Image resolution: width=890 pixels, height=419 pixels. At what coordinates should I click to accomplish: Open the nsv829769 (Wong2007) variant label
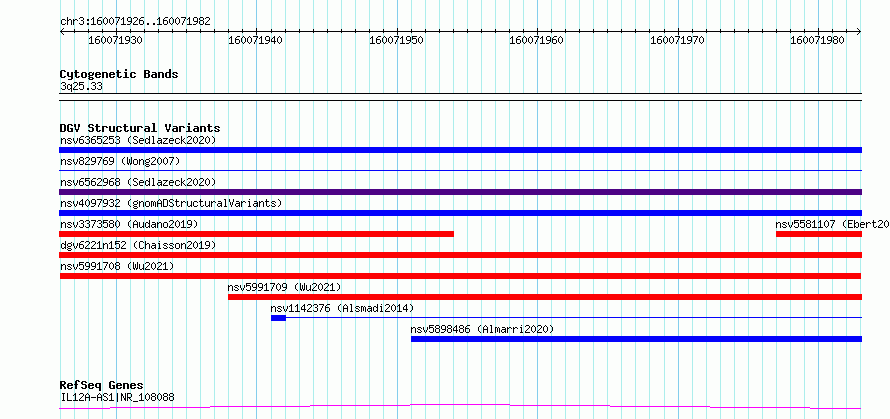click(x=120, y=161)
